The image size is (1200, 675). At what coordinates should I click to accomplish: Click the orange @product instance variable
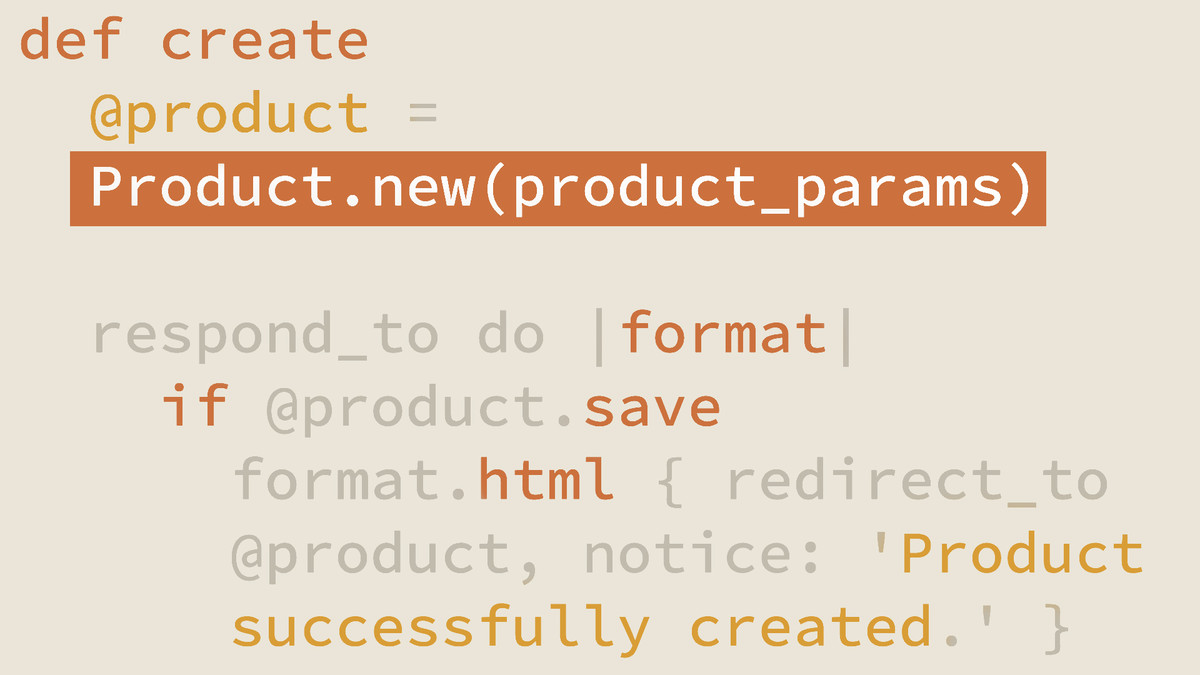point(229,114)
